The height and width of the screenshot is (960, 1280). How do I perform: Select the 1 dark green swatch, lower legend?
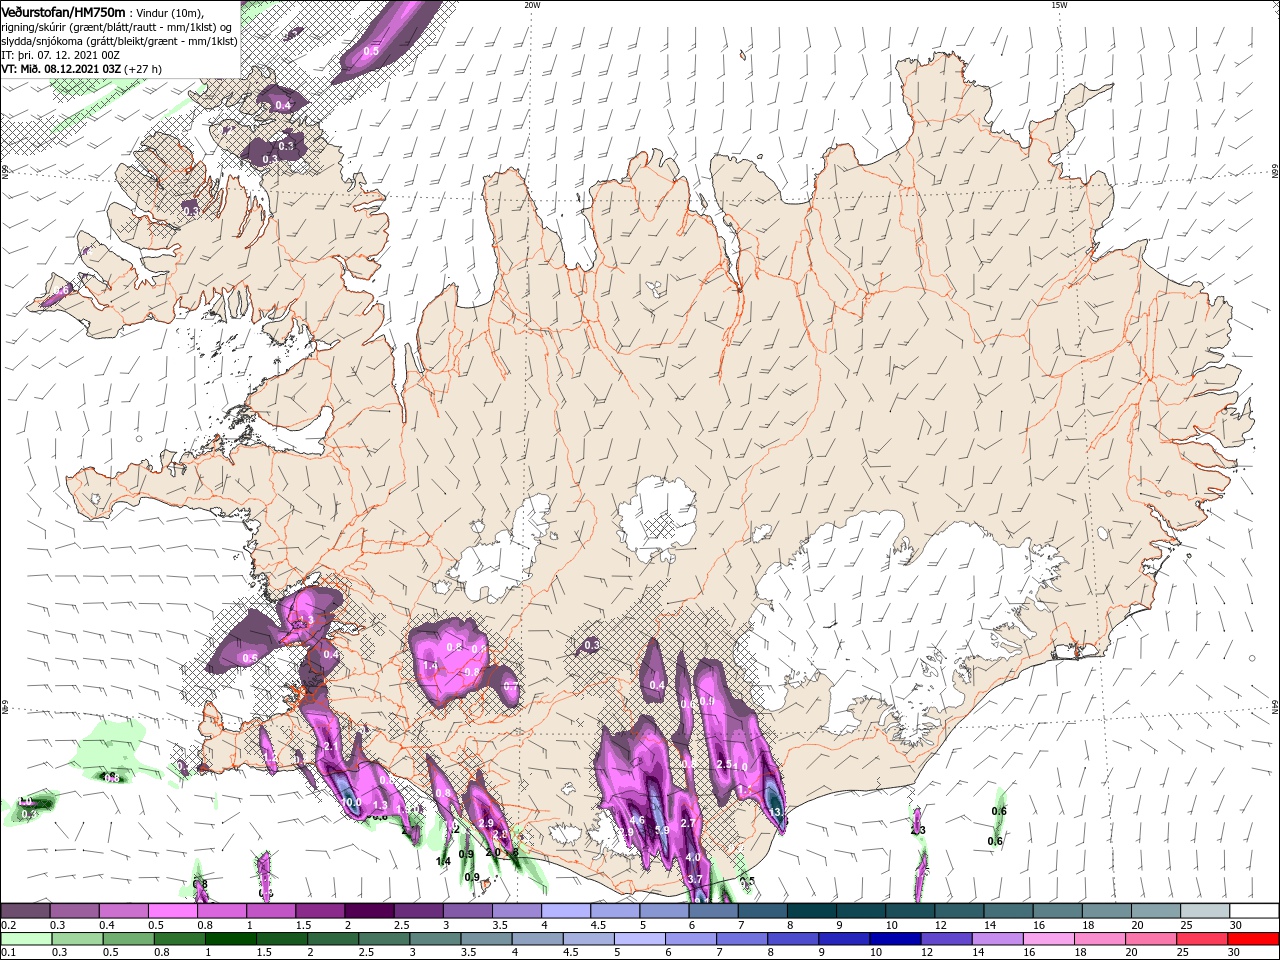click(x=230, y=939)
